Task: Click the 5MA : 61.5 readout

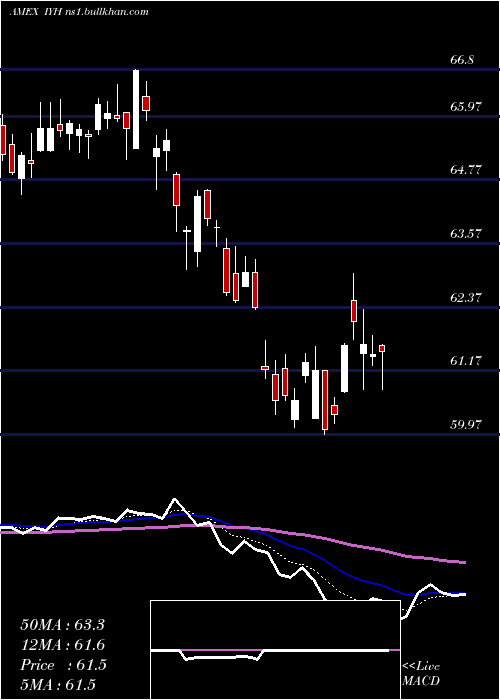Action: click(58, 685)
